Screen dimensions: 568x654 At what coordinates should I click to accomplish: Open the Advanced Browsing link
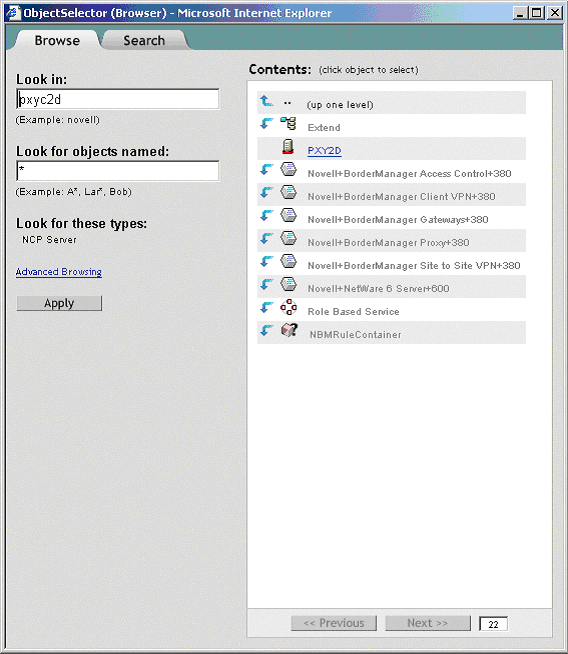pyautogui.click(x=59, y=272)
